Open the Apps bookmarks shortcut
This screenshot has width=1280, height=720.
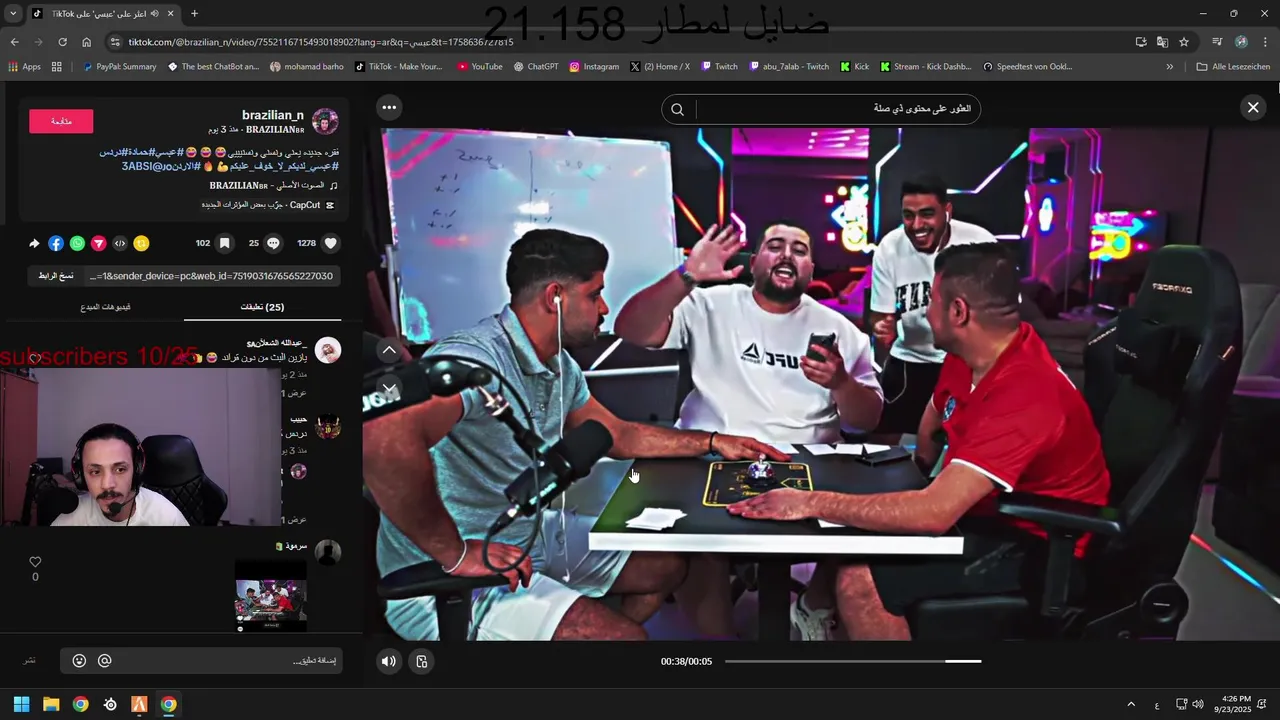tap(25, 67)
